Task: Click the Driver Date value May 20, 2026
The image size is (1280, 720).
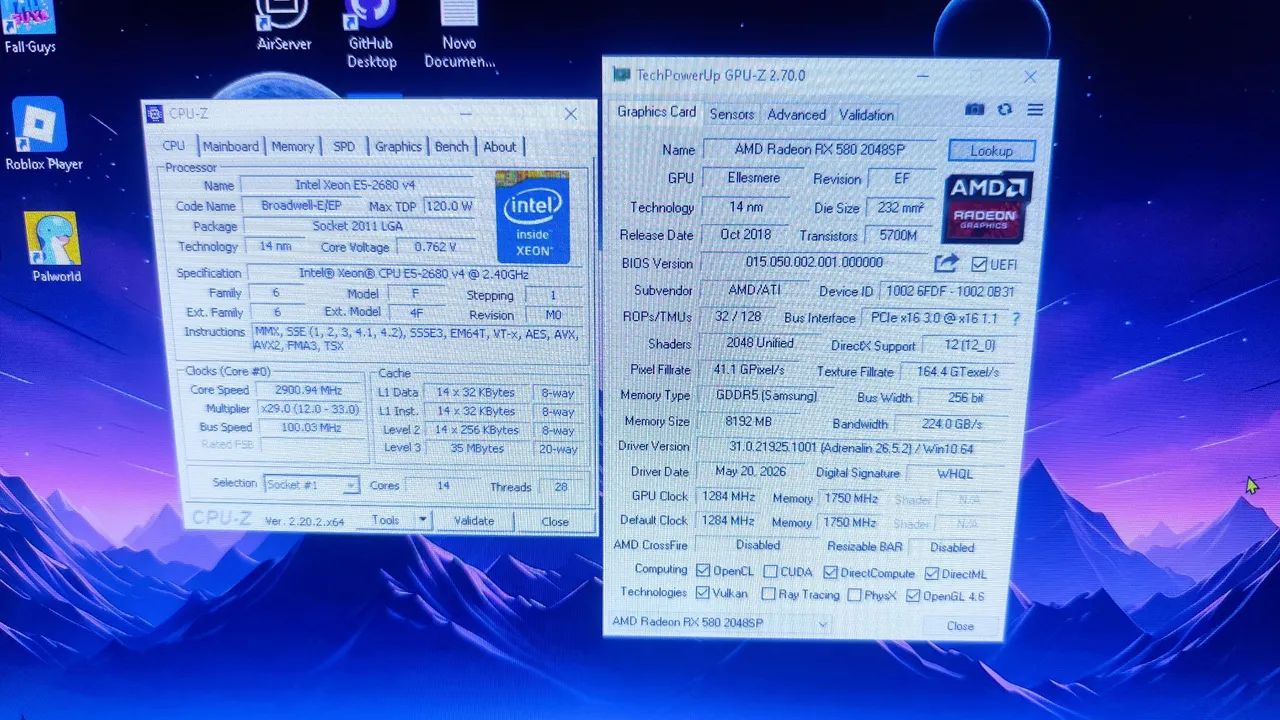Action: (750, 471)
